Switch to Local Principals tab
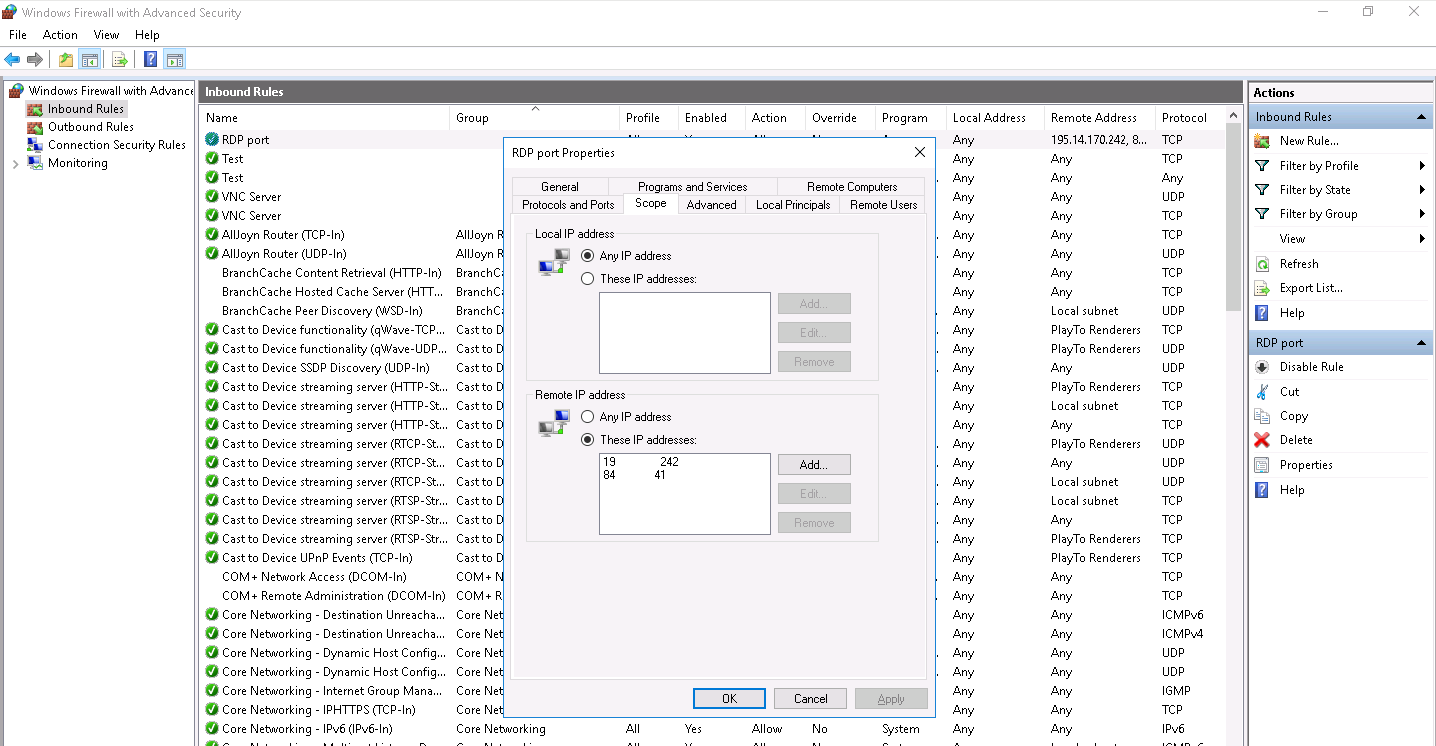Viewport: 1436px width, 746px height. (x=793, y=205)
